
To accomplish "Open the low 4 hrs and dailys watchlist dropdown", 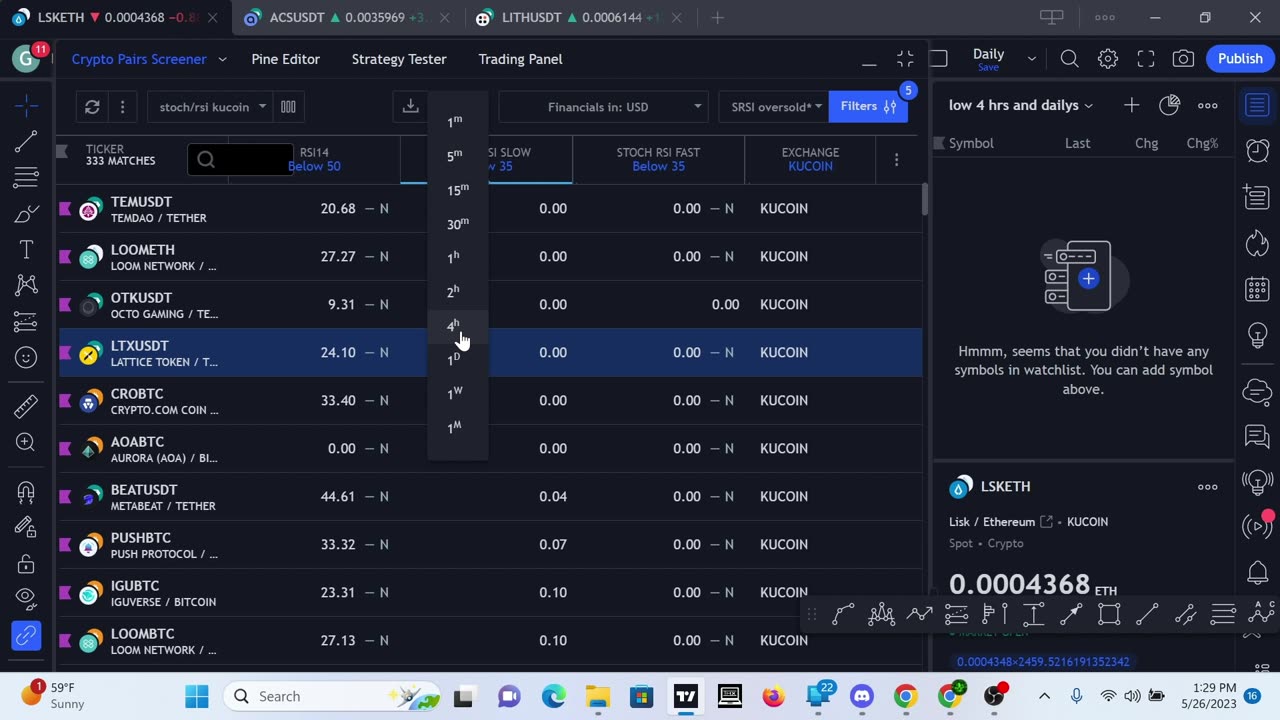I will (x=1020, y=105).
